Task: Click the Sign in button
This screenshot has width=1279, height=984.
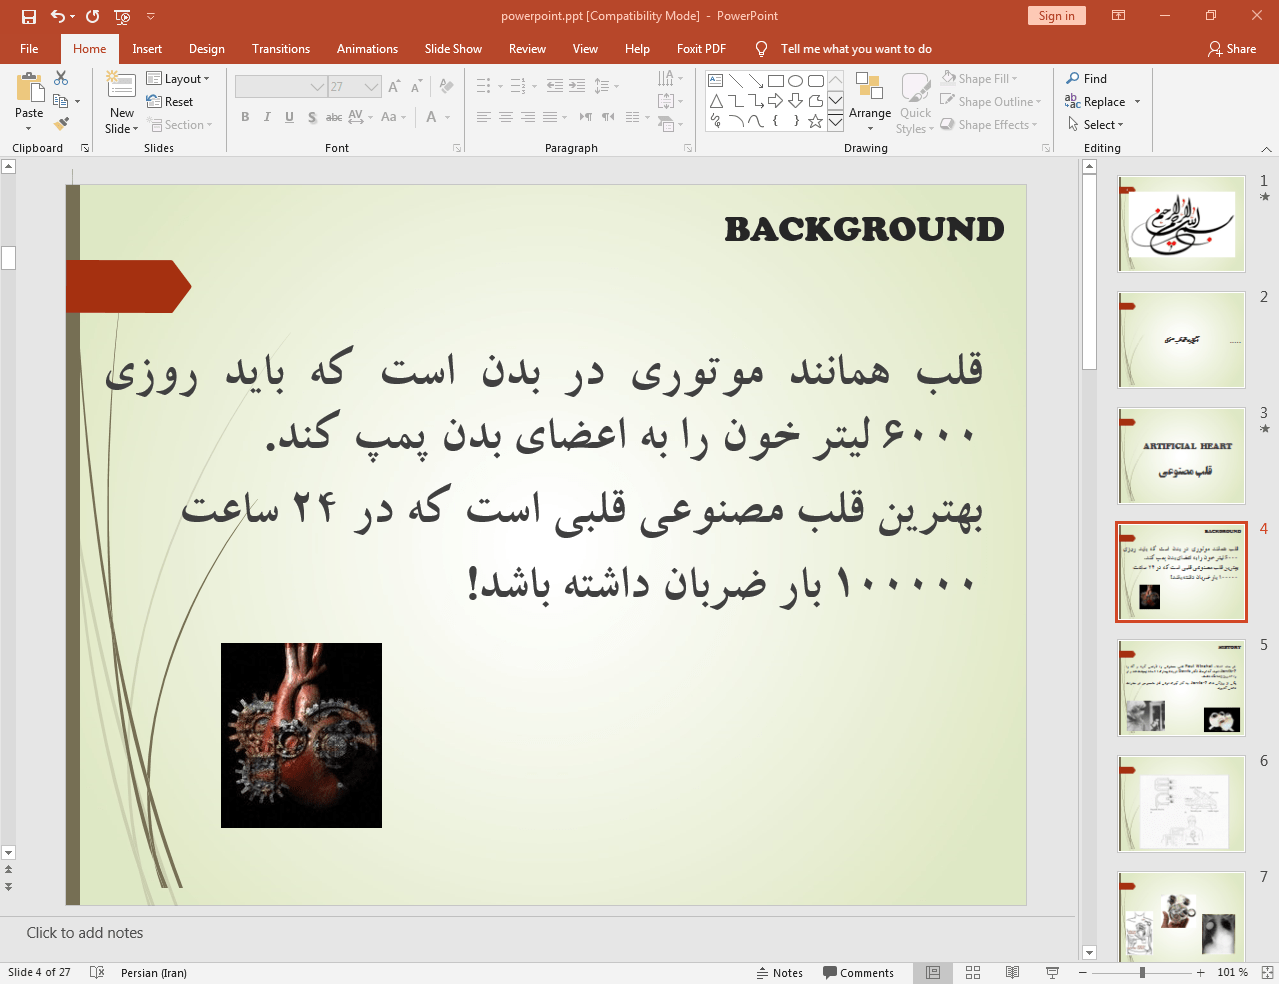Action: click(x=1056, y=16)
